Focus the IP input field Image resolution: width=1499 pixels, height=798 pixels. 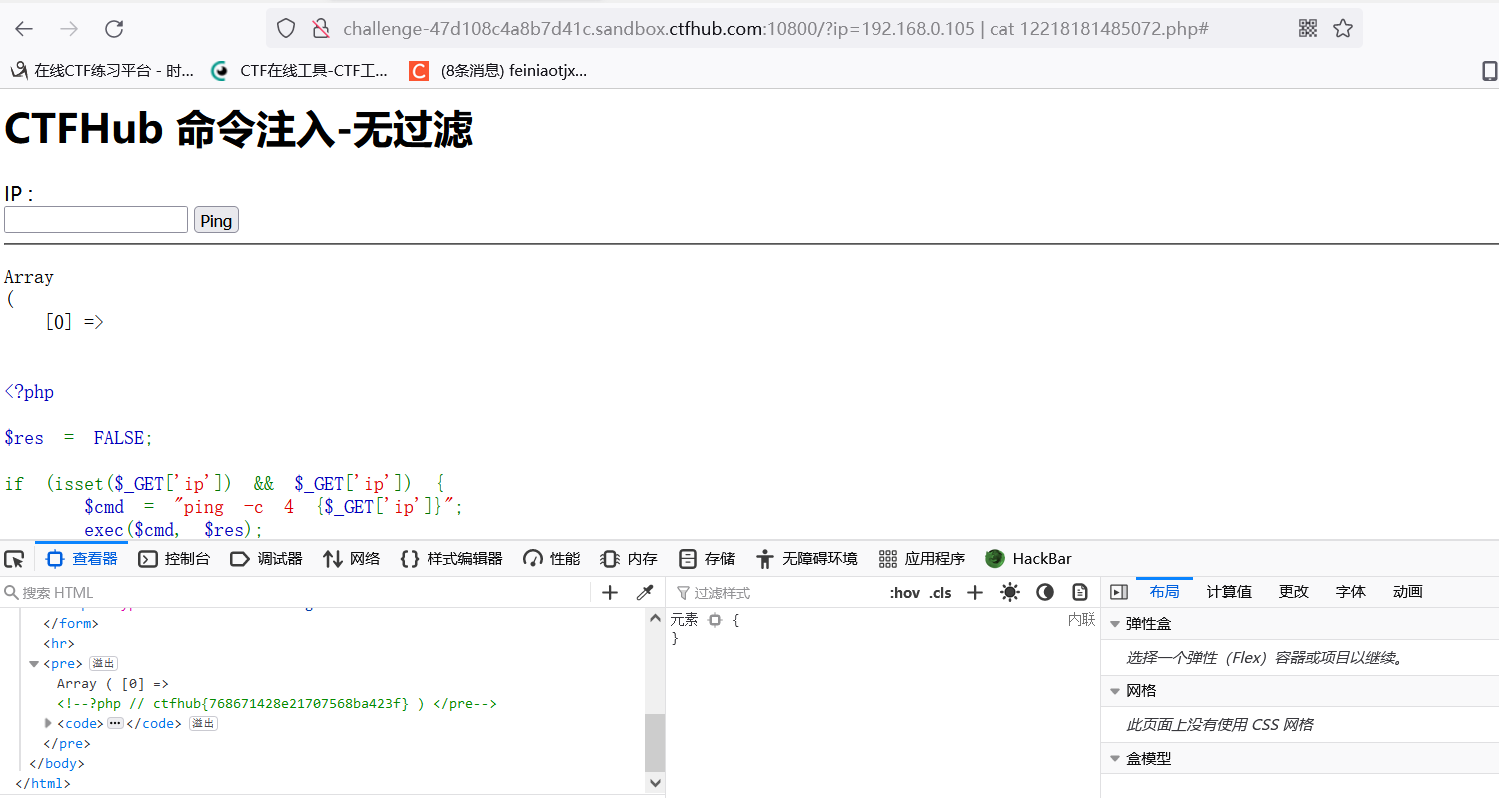click(x=96, y=220)
